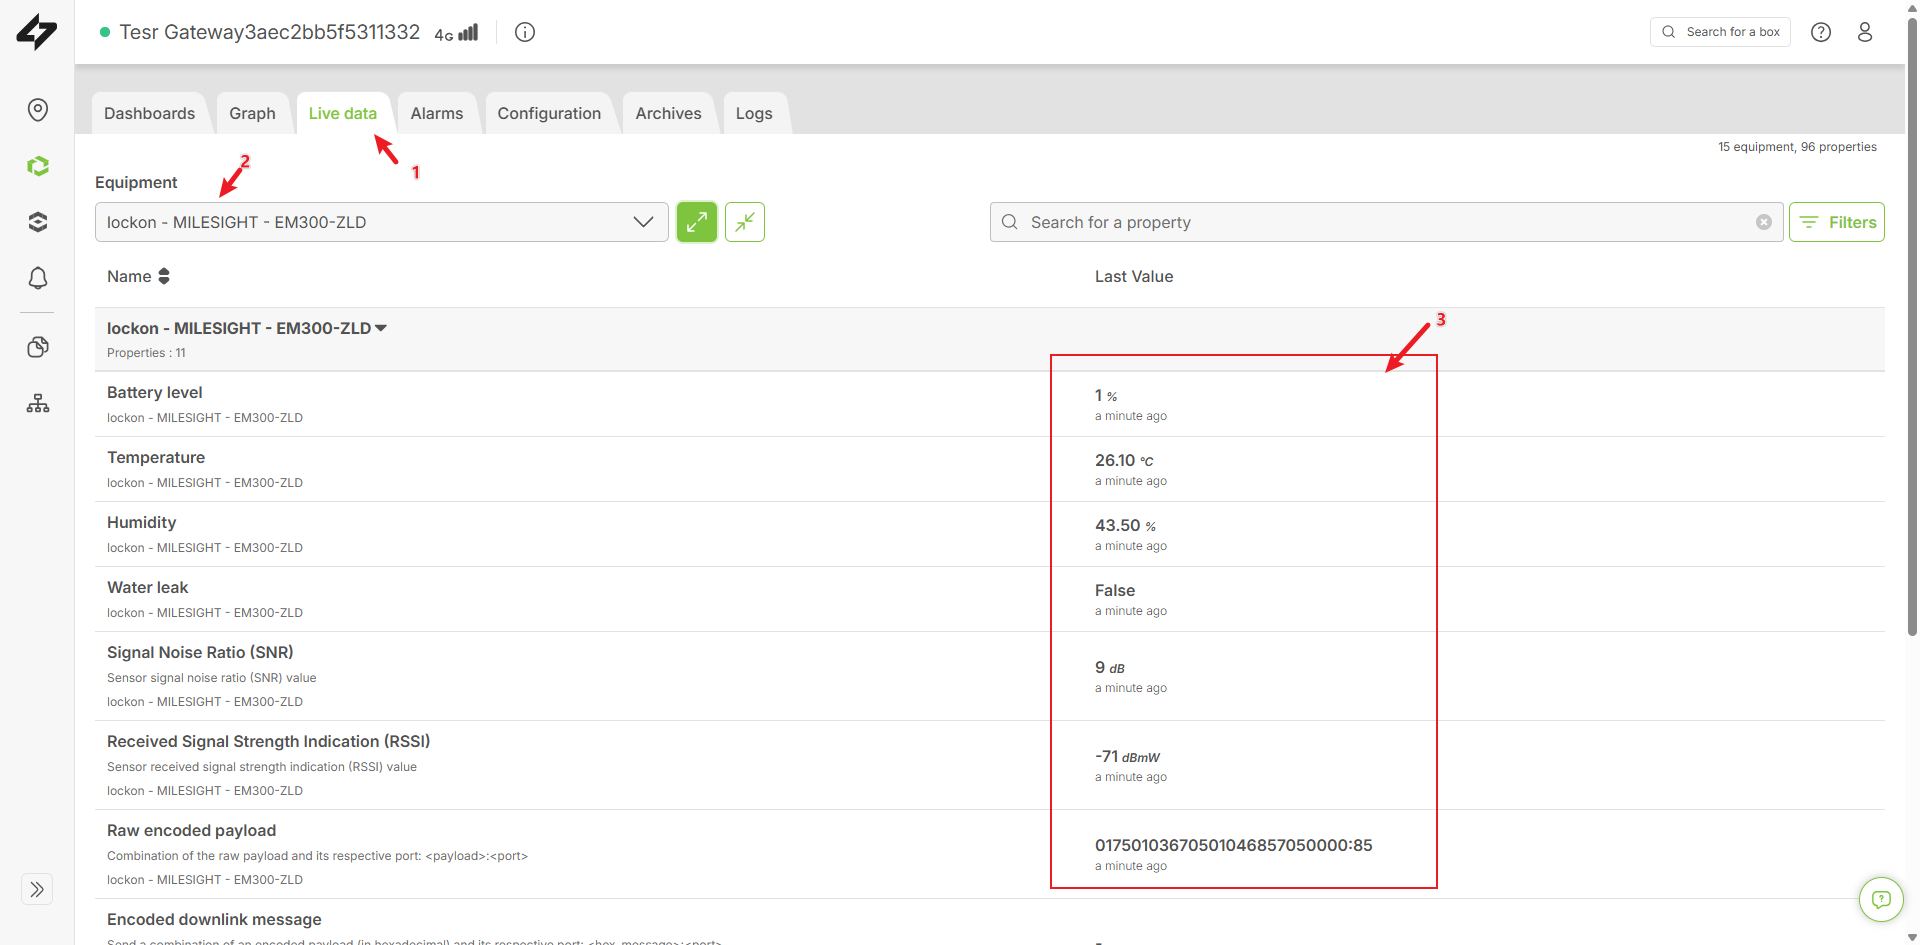Open the layers stack sidebar icon
1920x945 pixels.
[38, 222]
